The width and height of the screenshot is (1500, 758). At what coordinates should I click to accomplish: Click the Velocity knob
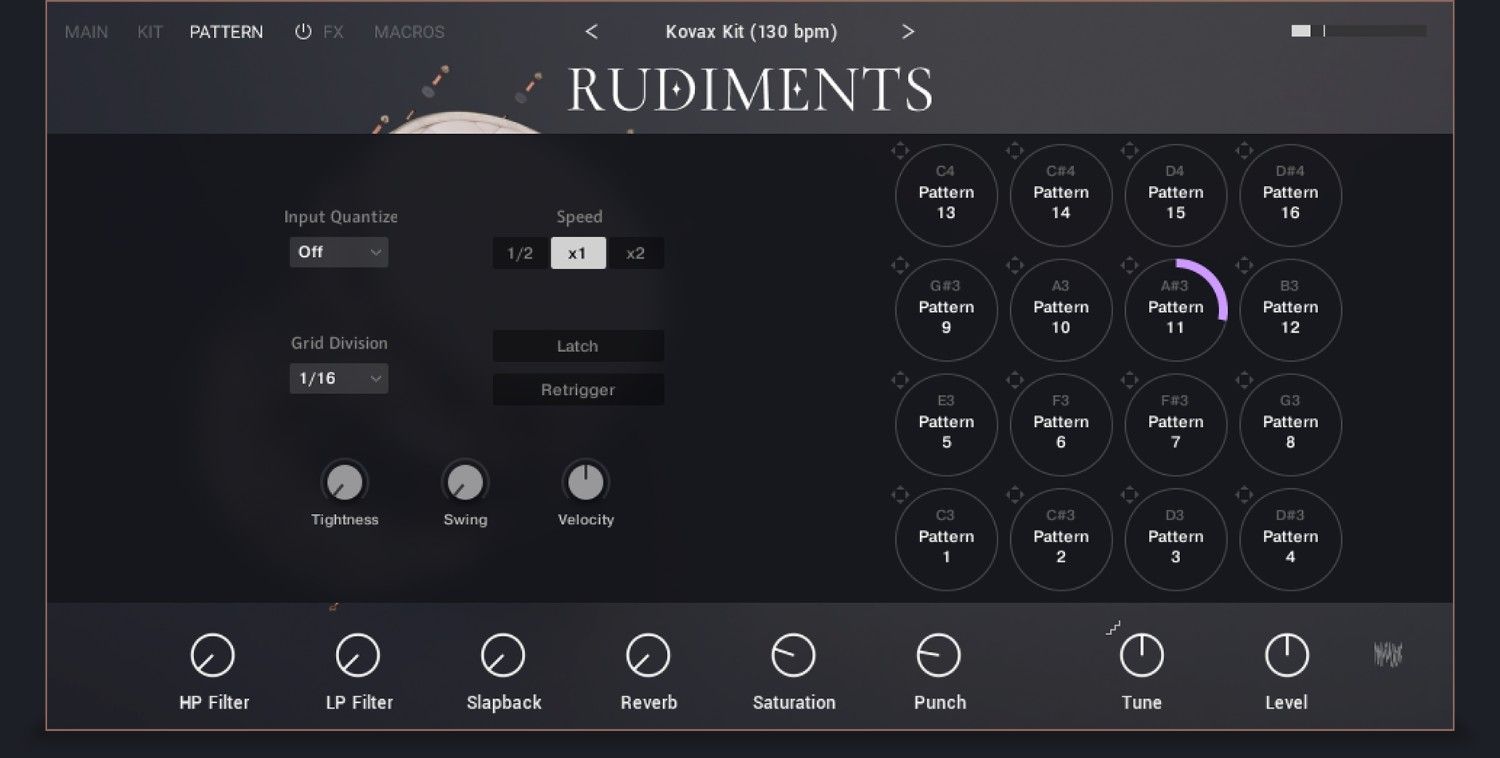(x=585, y=481)
